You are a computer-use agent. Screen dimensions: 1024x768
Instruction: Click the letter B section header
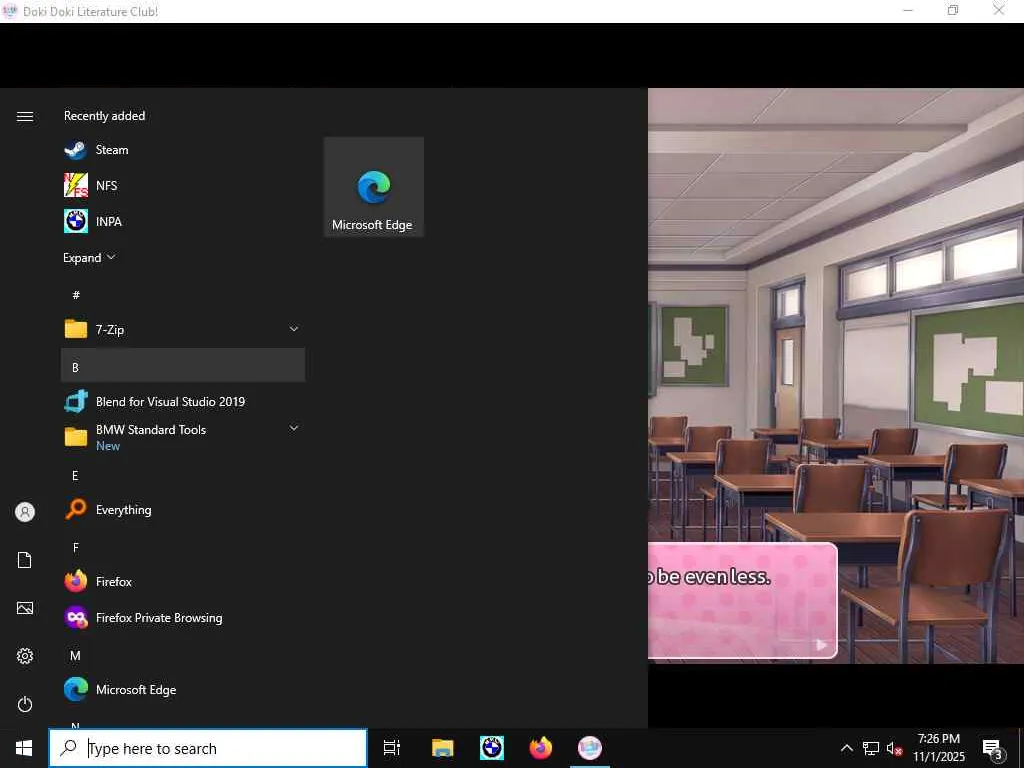coord(183,365)
